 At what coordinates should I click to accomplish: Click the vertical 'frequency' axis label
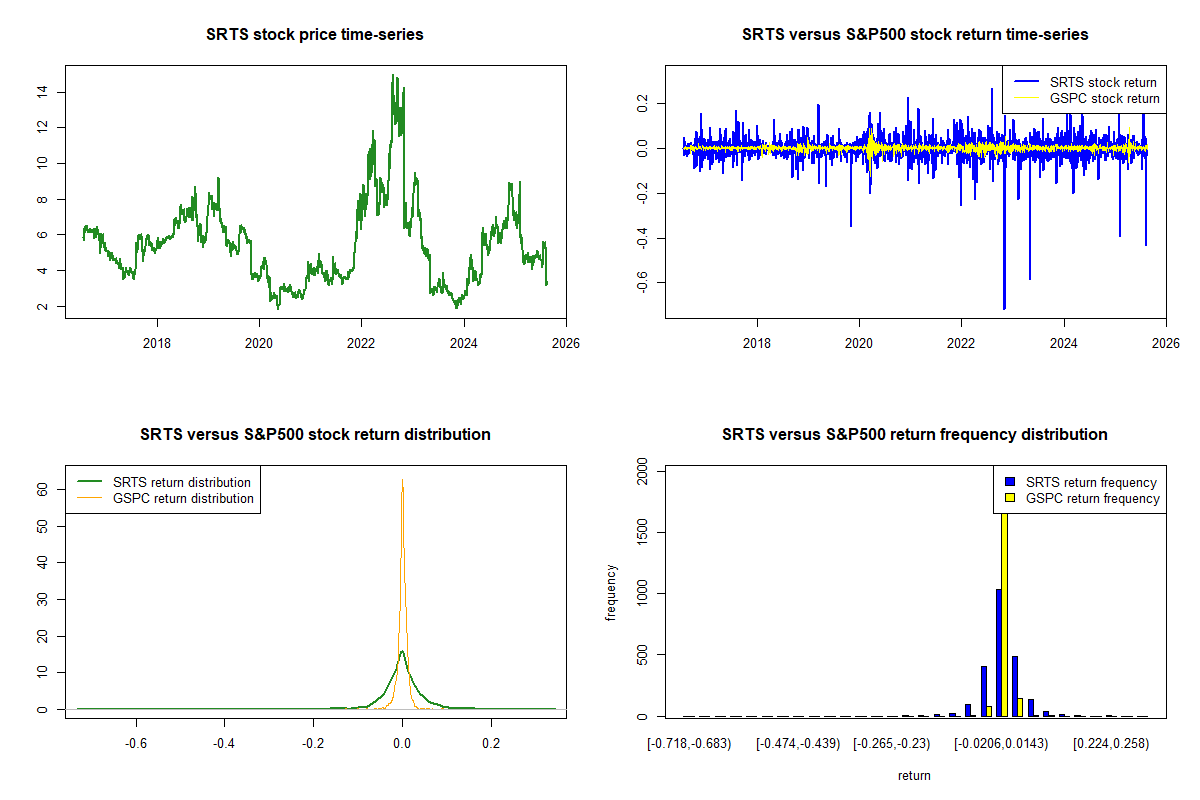pyautogui.click(x=612, y=592)
